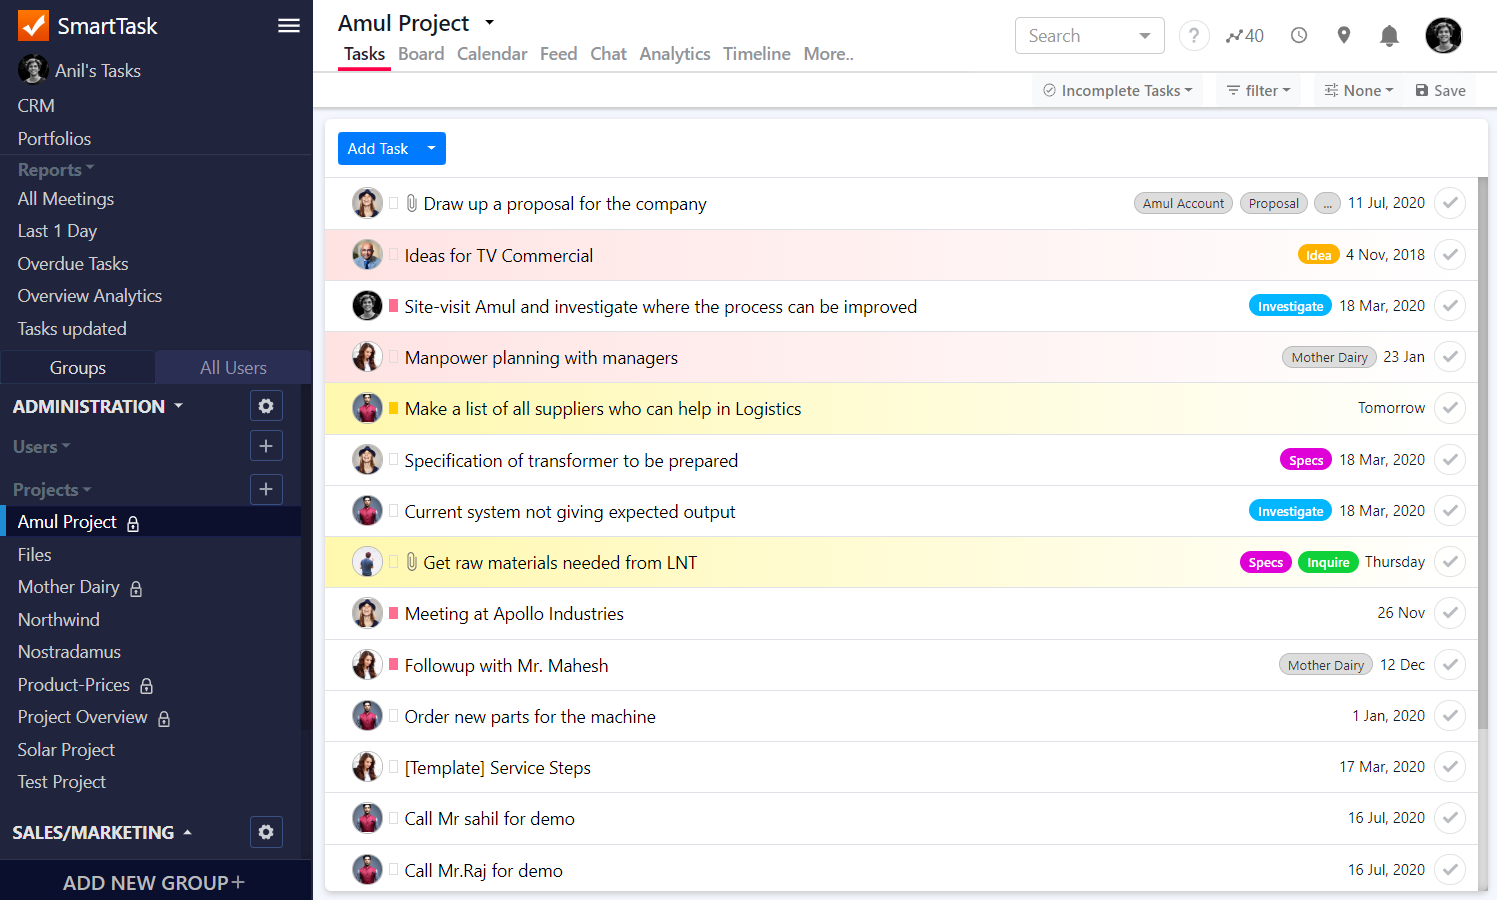Click the pink priority marker on Followup with Mr. Mahesh

tap(394, 665)
